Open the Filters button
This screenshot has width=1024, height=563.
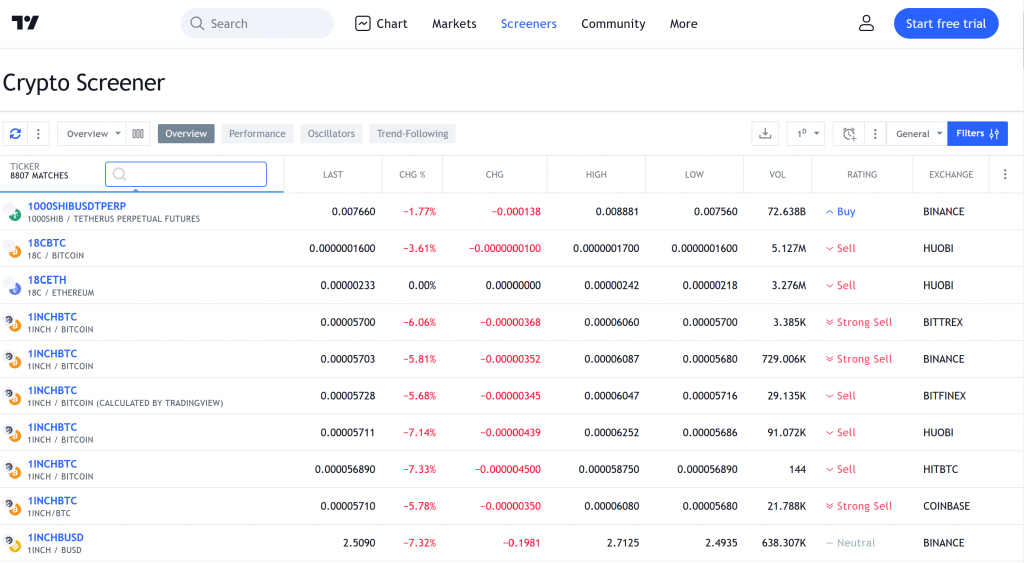[x=977, y=133]
